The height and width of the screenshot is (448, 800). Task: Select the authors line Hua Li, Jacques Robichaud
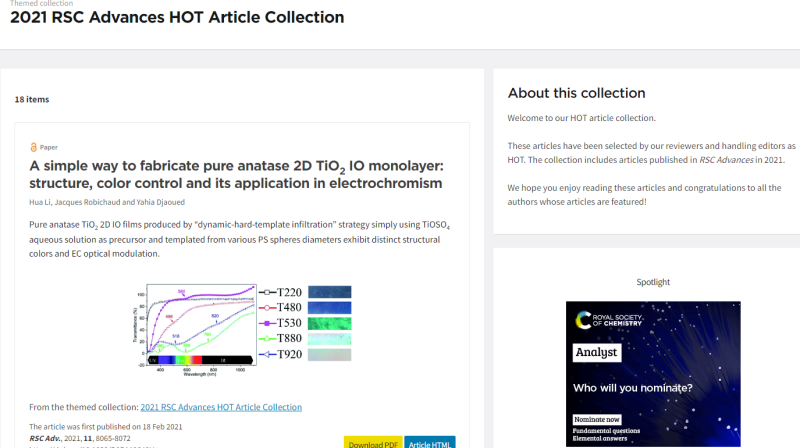click(x=107, y=202)
